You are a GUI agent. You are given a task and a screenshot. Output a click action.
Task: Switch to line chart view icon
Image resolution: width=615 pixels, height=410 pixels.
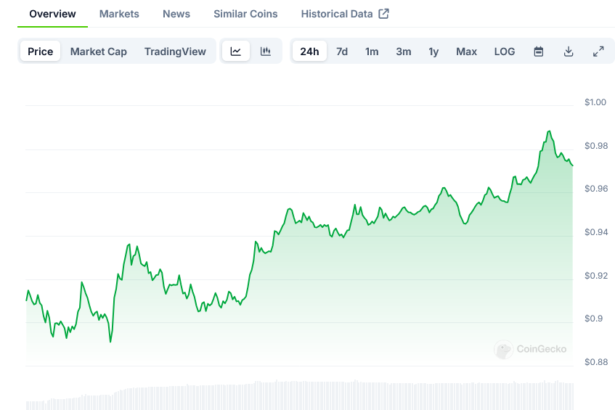235,51
